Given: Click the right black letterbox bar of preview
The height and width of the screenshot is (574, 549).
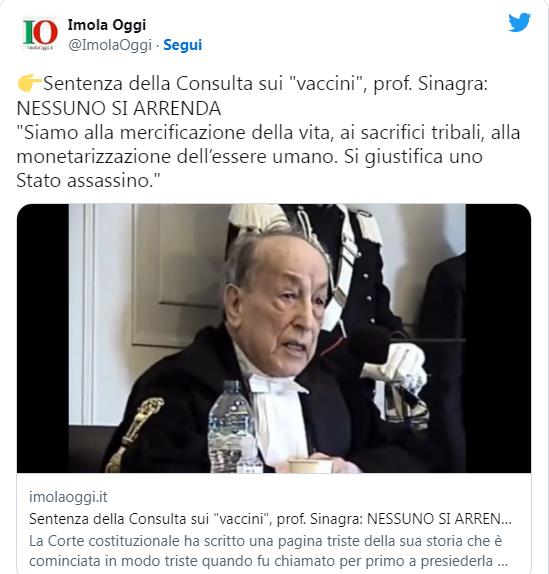Looking at the screenshot, I should pyautogui.click(x=498, y=338).
